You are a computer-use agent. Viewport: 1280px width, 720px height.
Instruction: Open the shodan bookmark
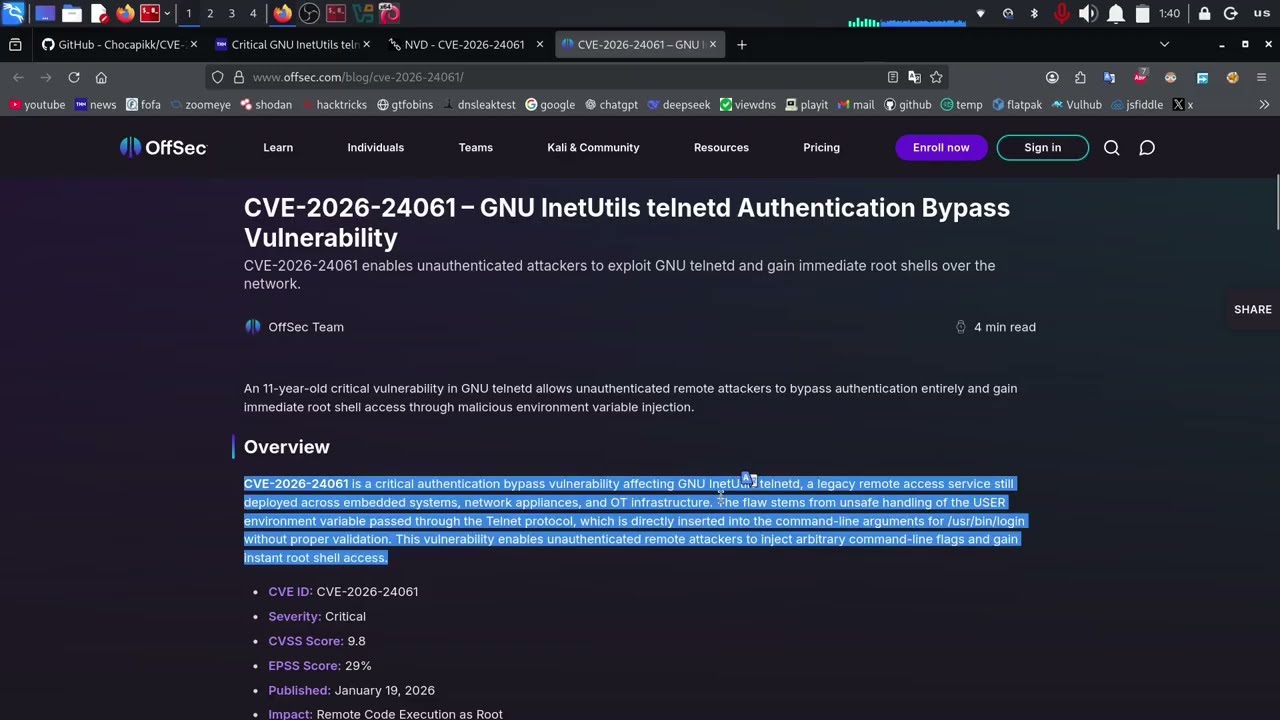pos(266,104)
